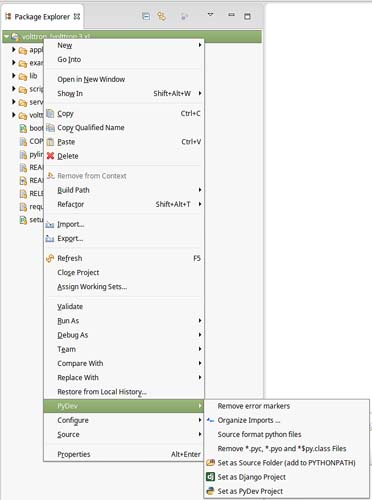
Task: Open the Team submenu
Action: click(x=124, y=349)
